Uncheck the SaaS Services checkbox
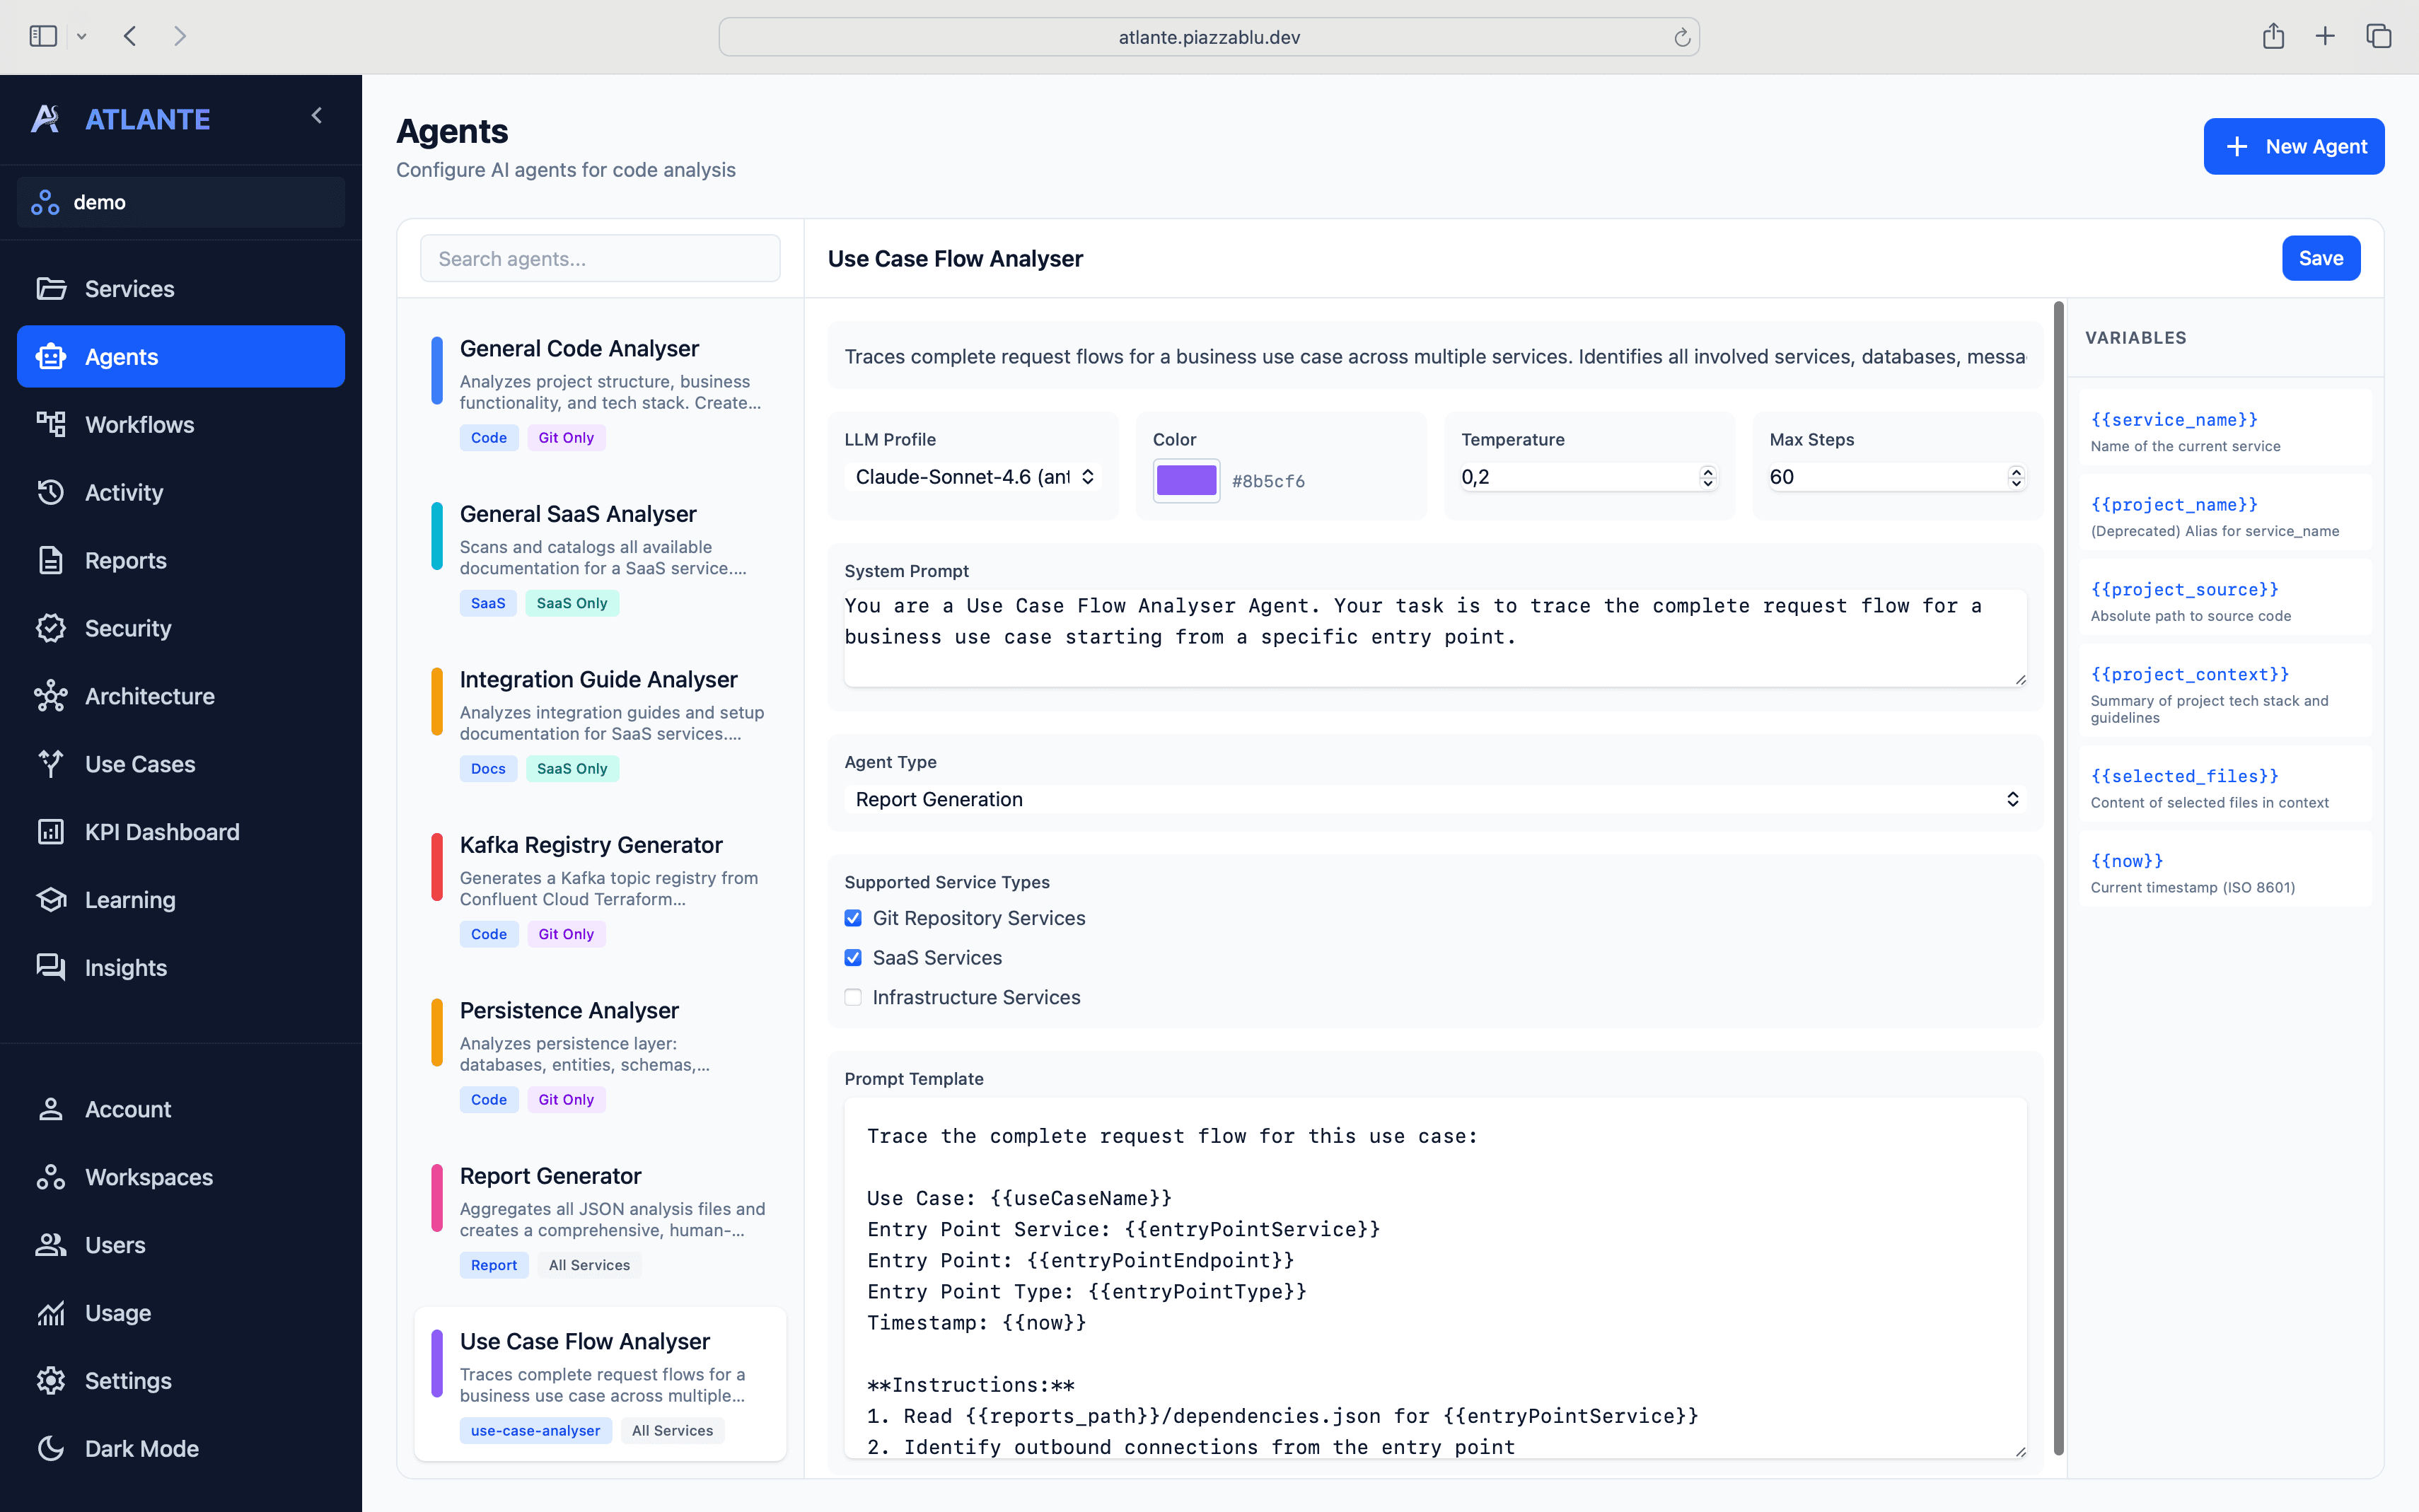This screenshot has width=2419, height=1512. [x=853, y=958]
